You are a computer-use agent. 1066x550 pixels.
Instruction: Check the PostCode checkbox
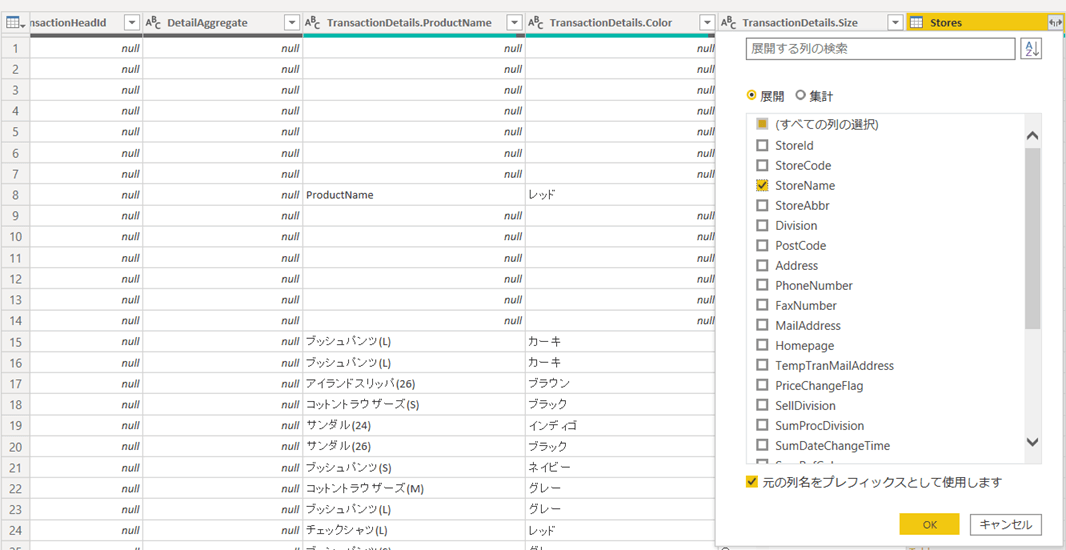tap(763, 245)
